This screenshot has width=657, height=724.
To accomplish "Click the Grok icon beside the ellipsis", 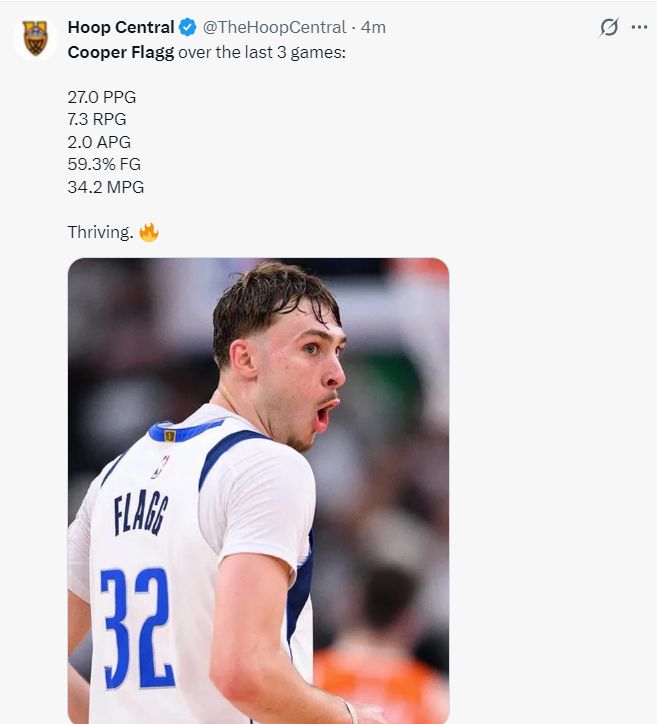I will point(608,27).
